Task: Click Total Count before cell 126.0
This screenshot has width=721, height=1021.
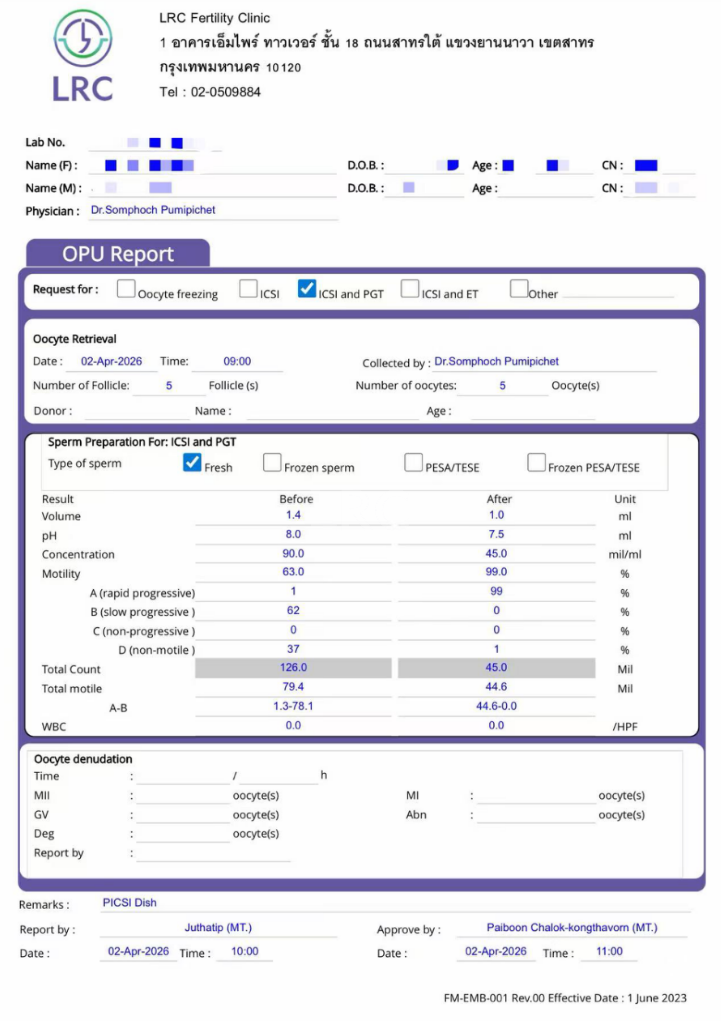Action: pos(293,668)
